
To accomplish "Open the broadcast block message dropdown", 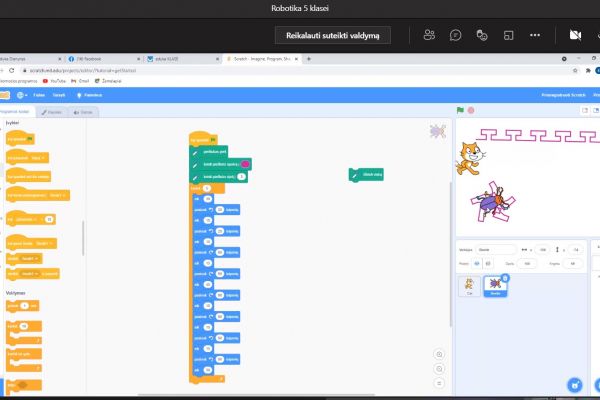I will click(x=31, y=258).
